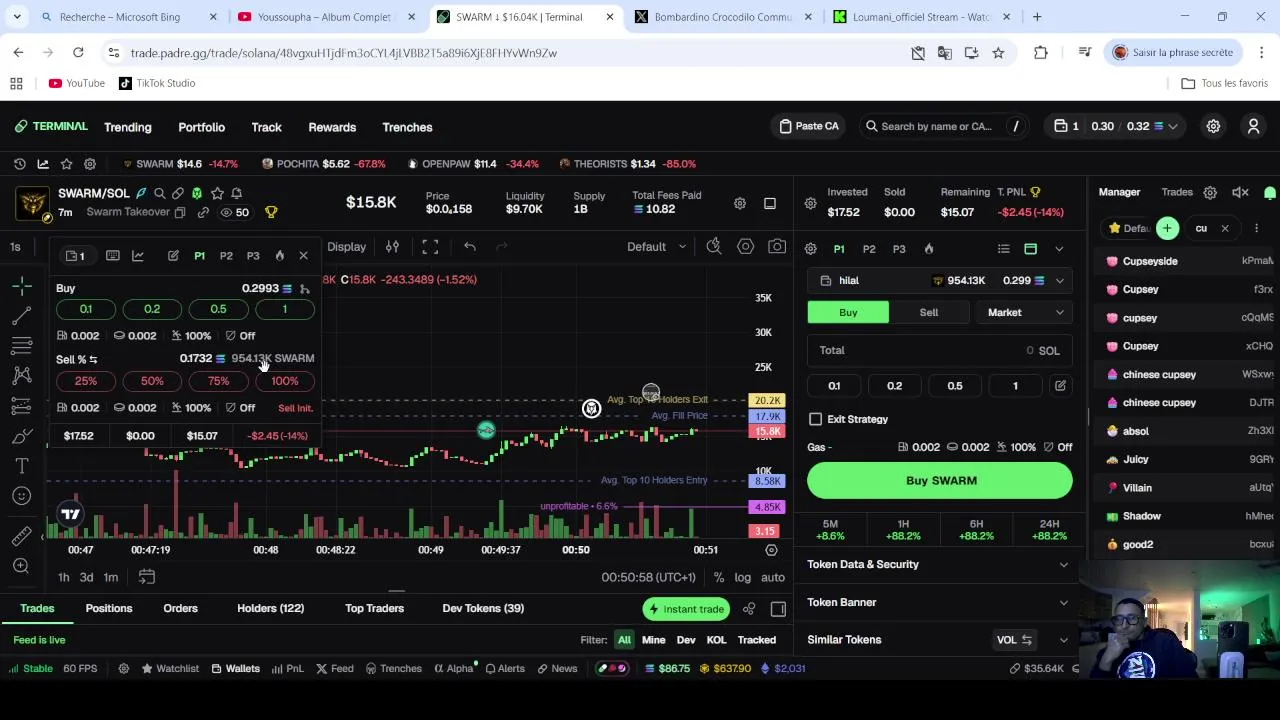Close the floating instant trade panel
The height and width of the screenshot is (720, 1280).
click(304, 256)
